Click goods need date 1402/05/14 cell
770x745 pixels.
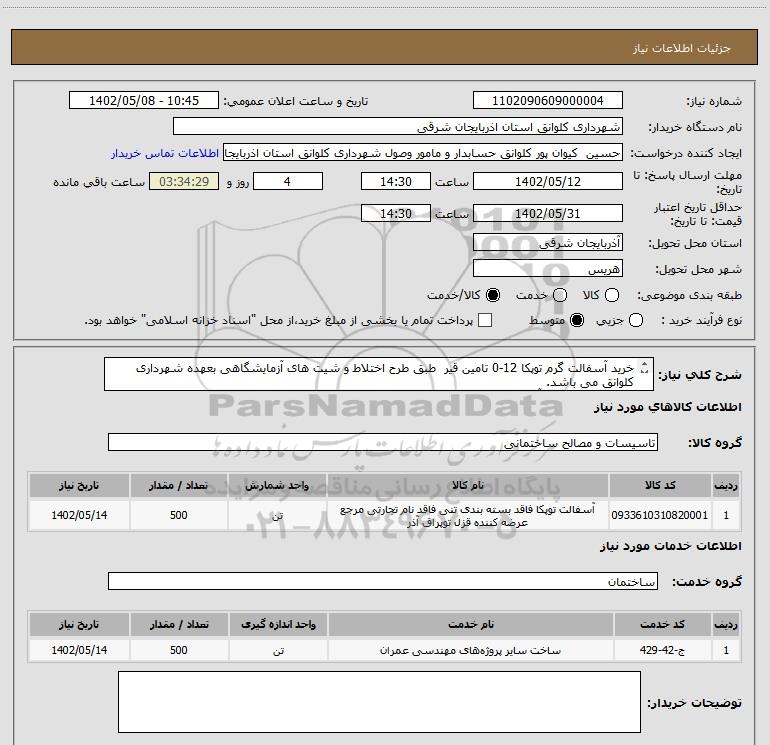(x=79, y=515)
